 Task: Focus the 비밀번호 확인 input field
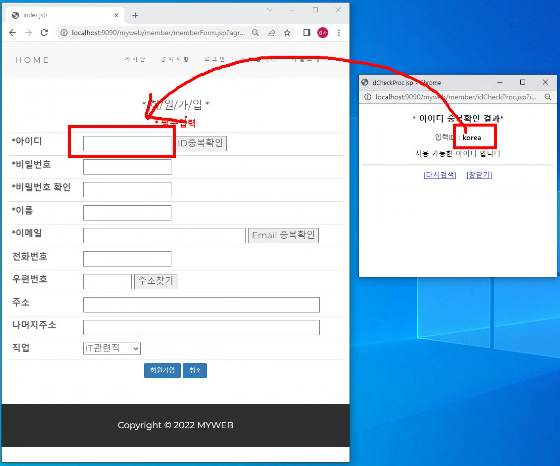(127, 190)
